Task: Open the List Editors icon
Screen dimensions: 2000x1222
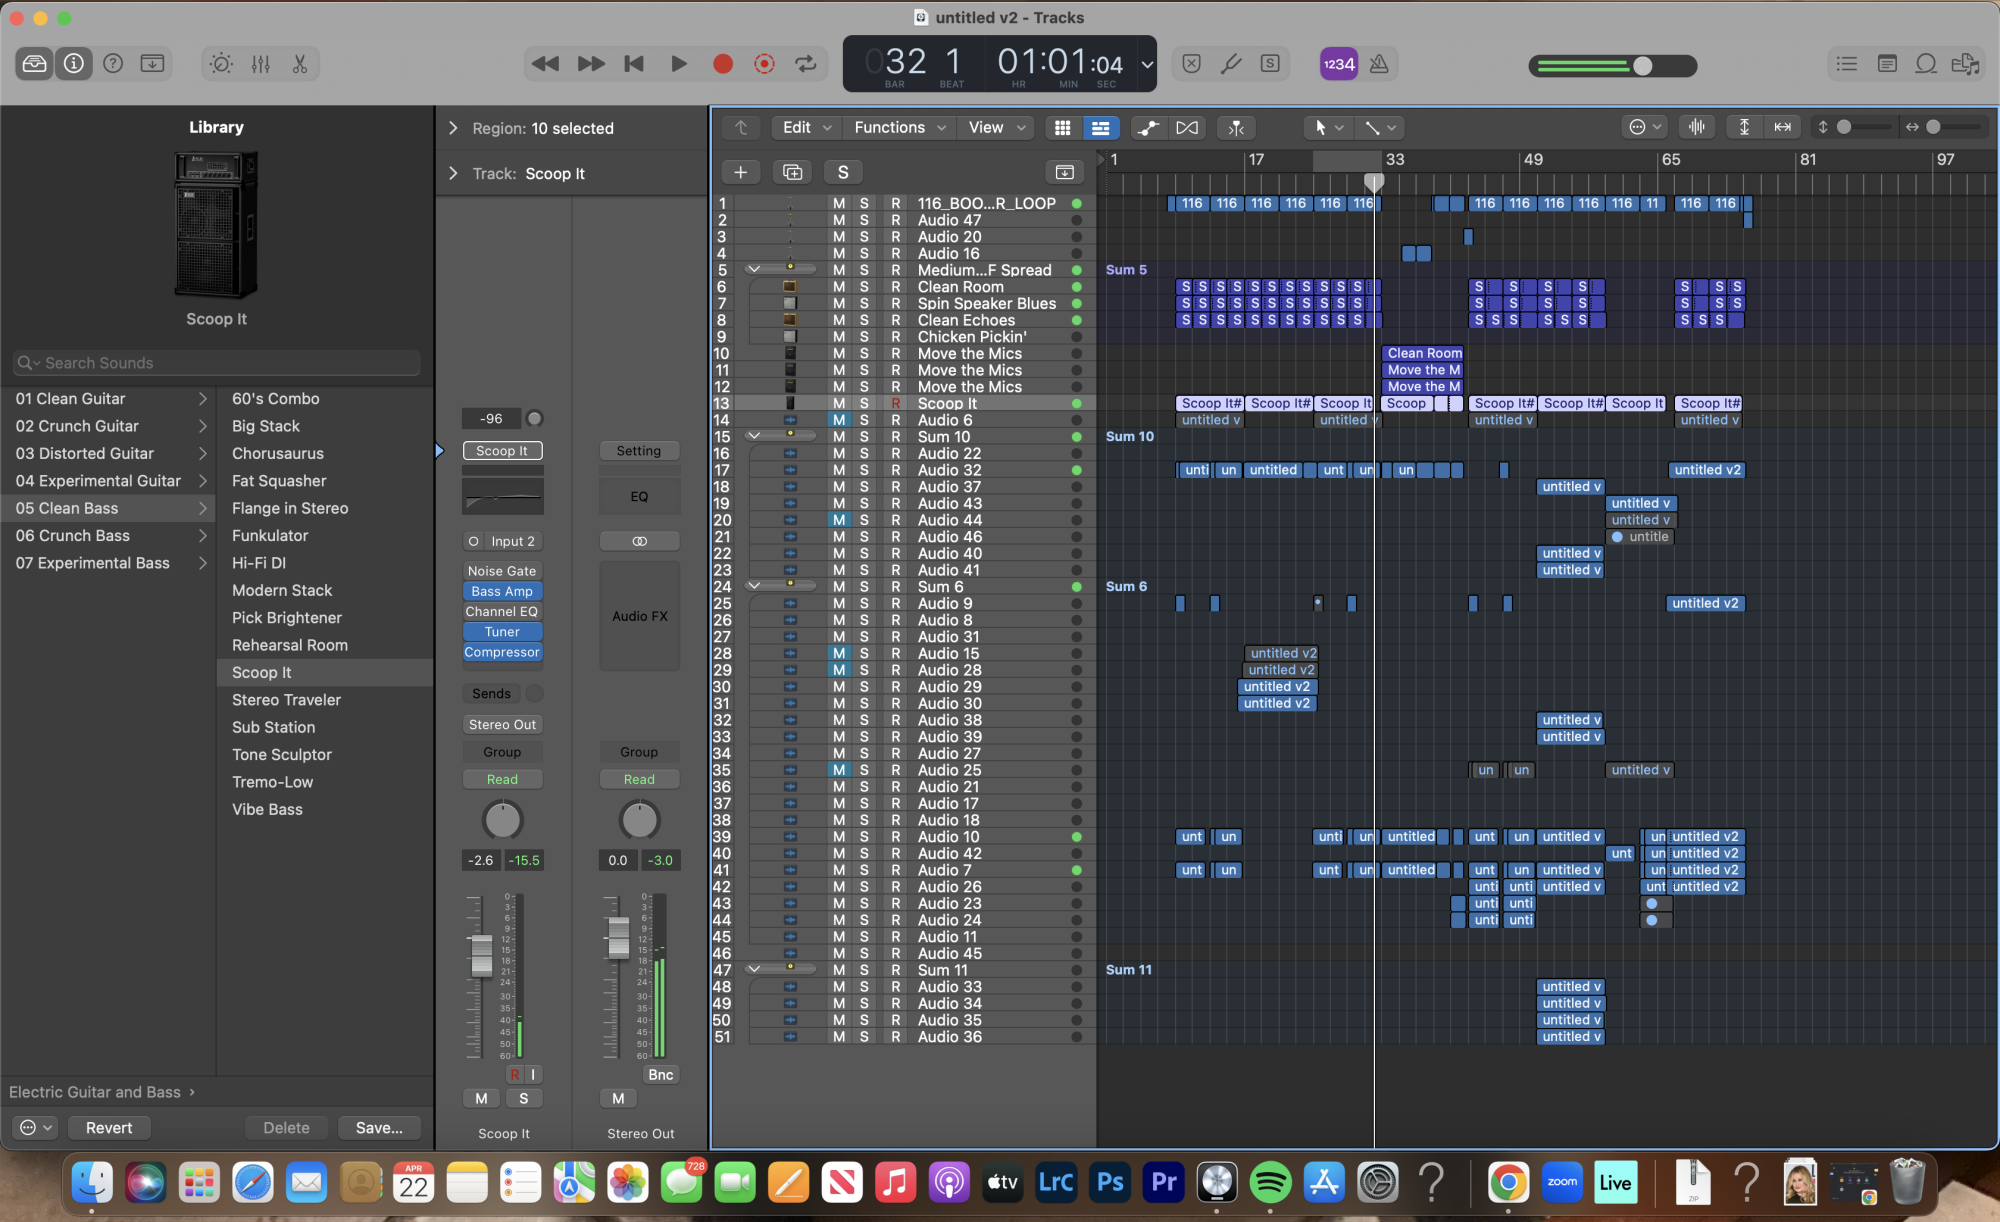Action: pos(1847,64)
